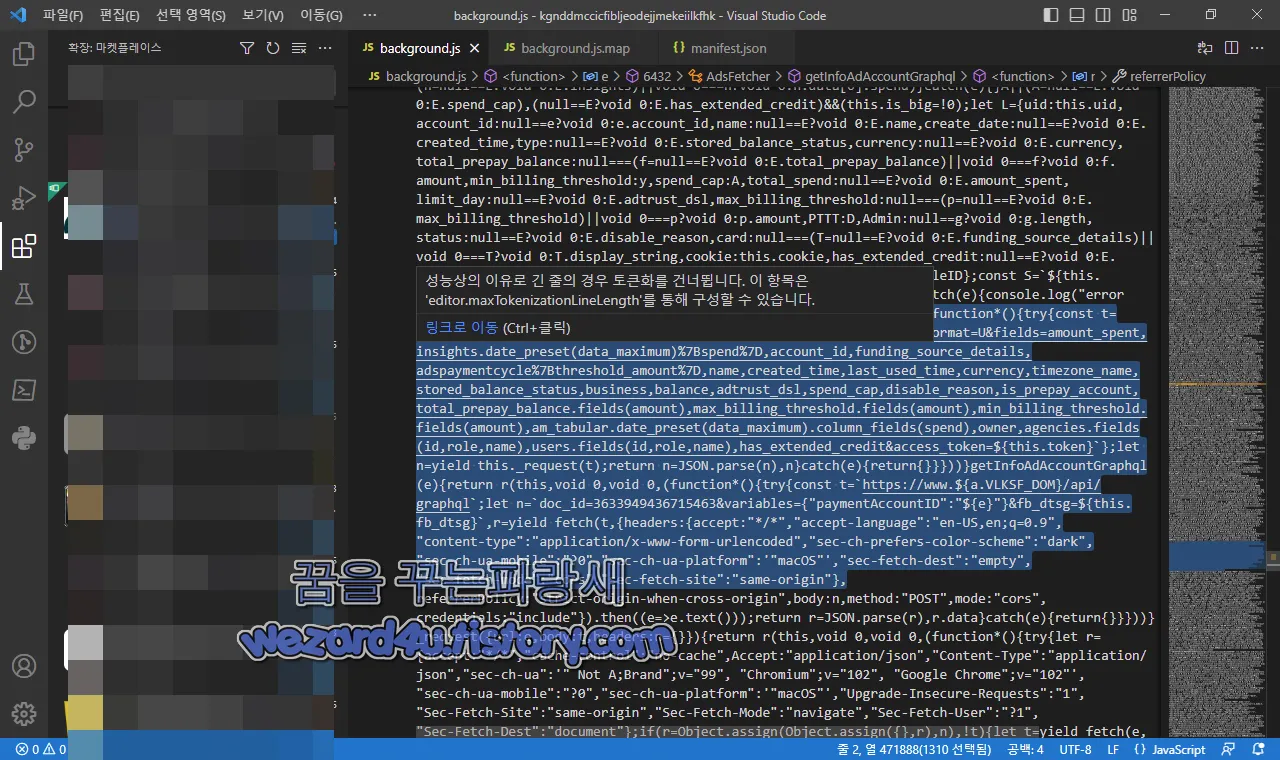Switch to background.js.map tab
The image size is (1280, 760).
coord(575,48)
